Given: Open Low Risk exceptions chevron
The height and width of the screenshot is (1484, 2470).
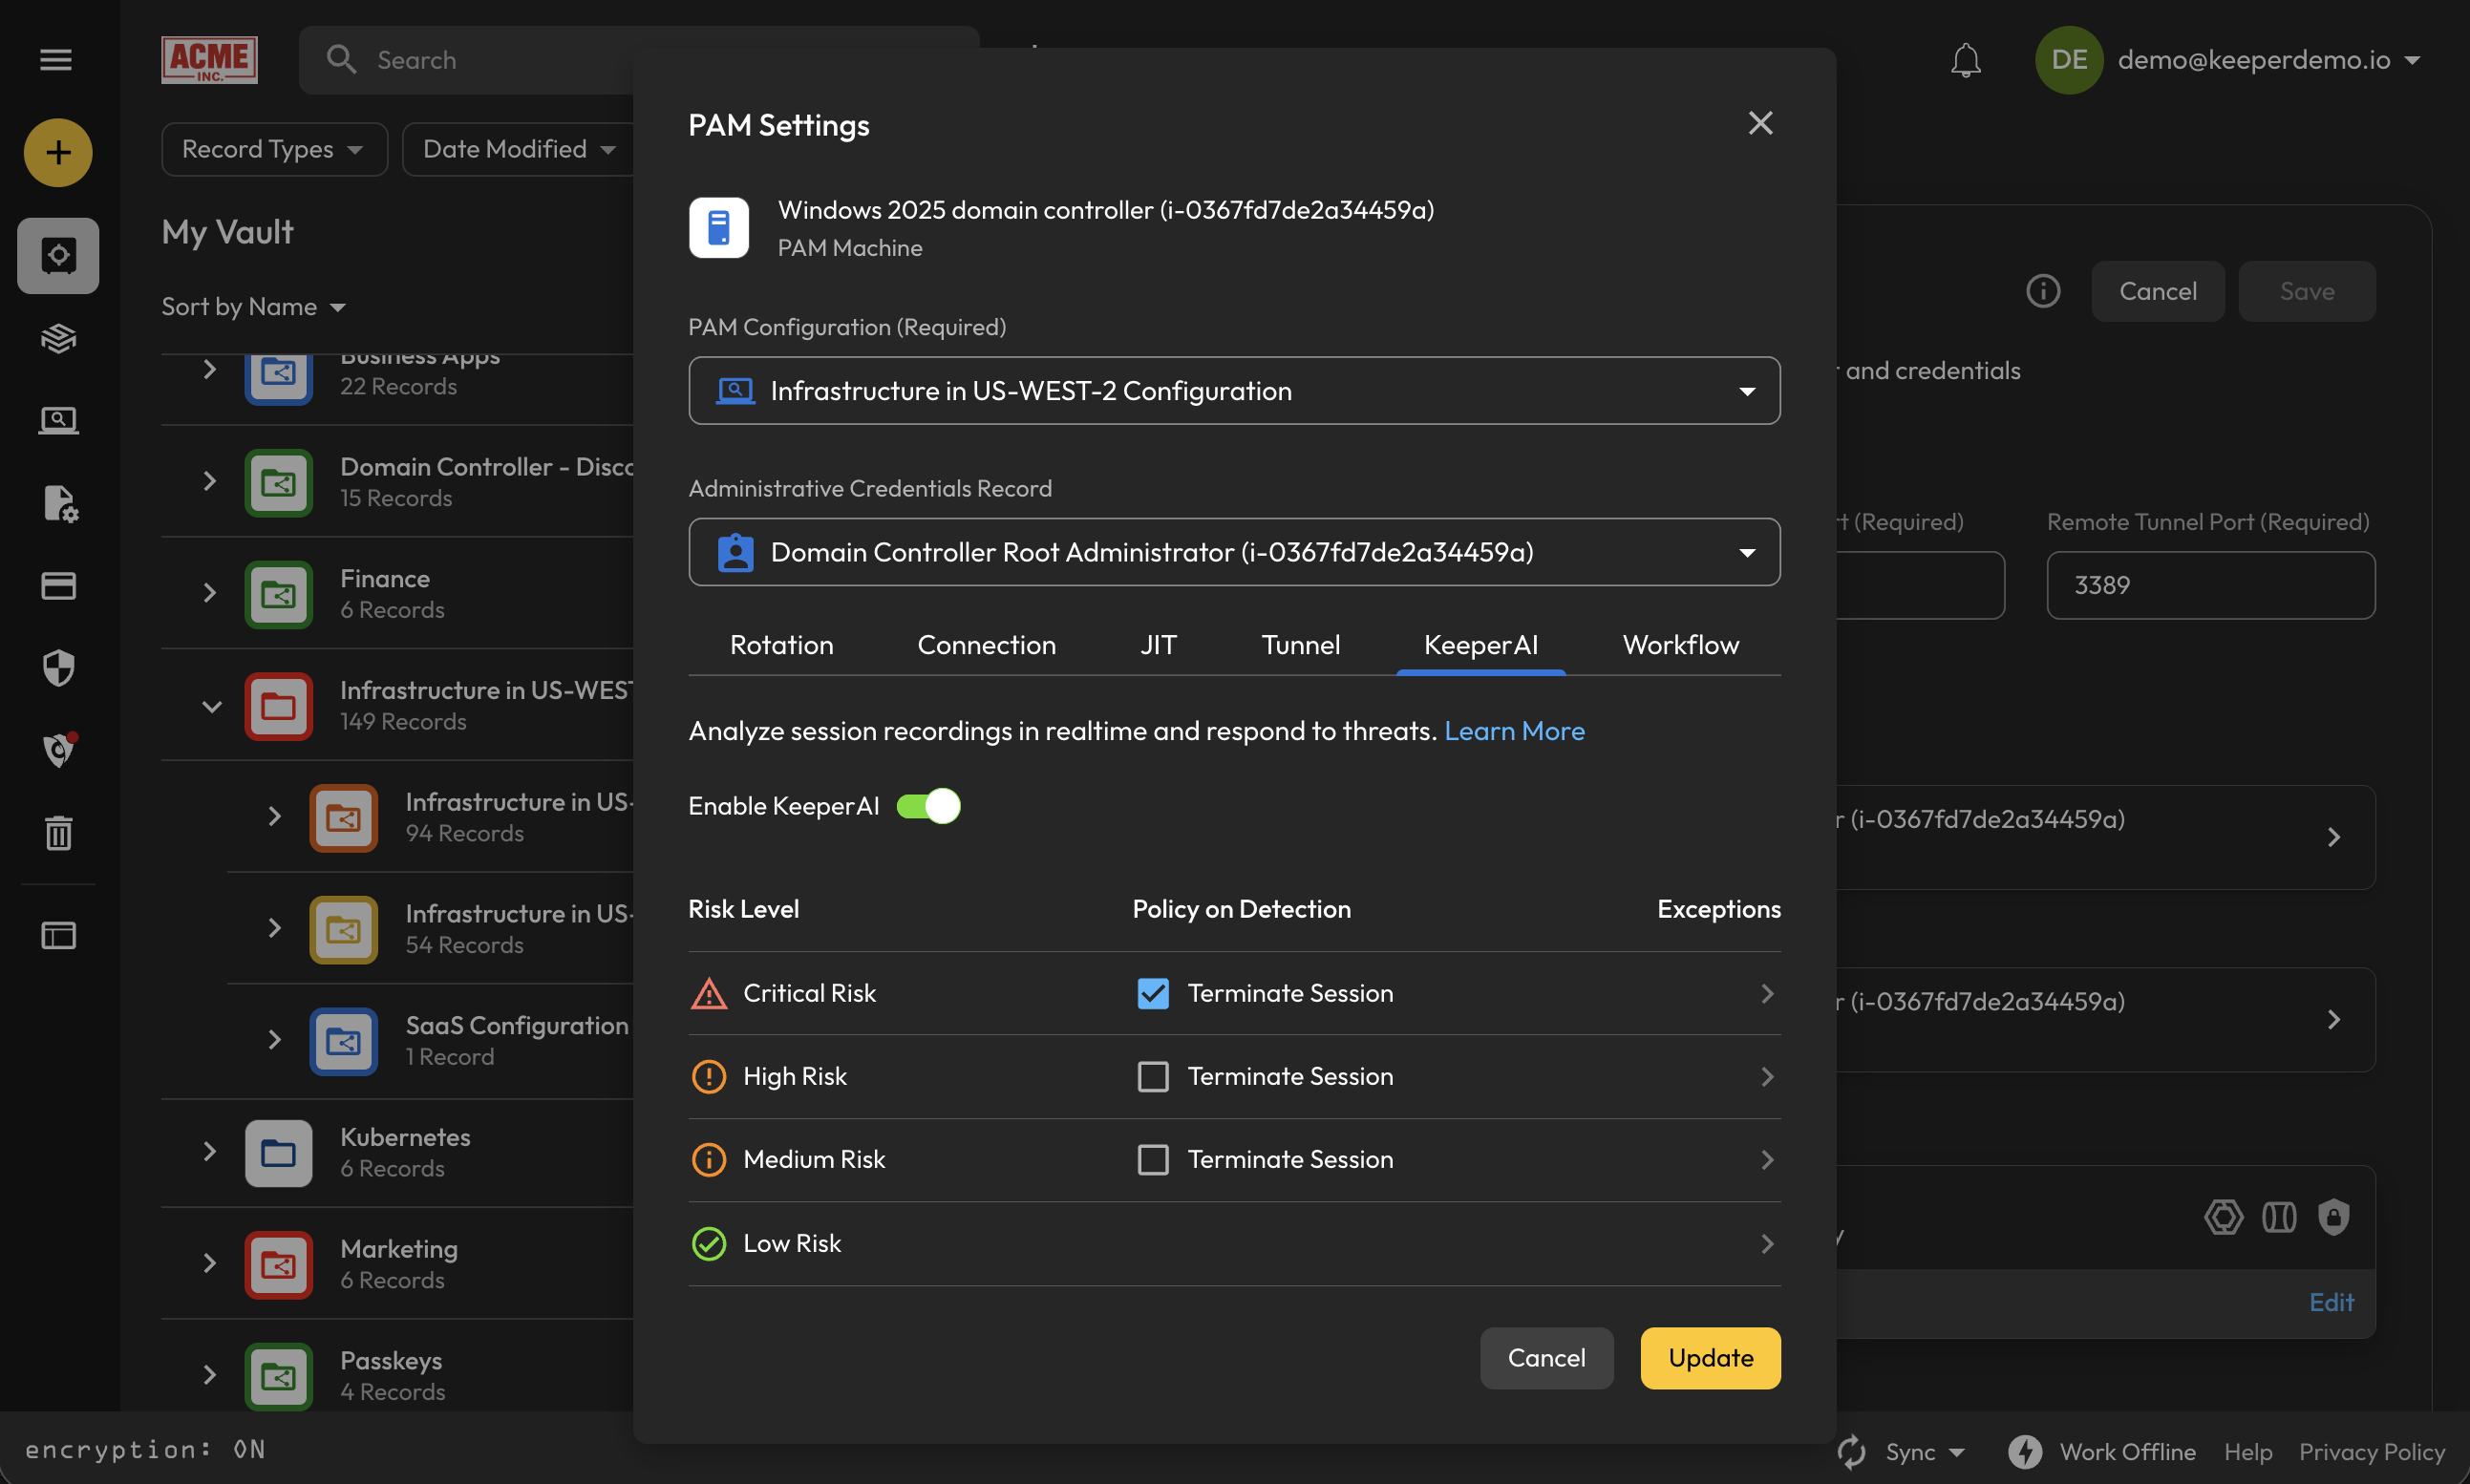Looking at the screenshot, I should pyautogui.click(x=1767, y=1243).
